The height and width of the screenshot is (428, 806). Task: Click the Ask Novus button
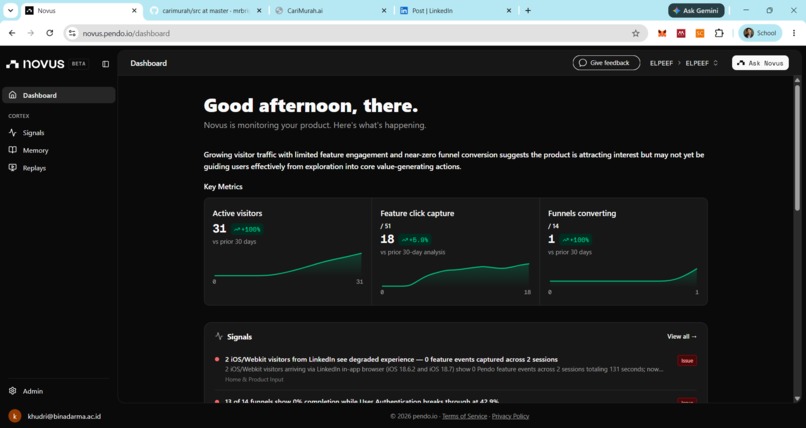pos(760,63)
